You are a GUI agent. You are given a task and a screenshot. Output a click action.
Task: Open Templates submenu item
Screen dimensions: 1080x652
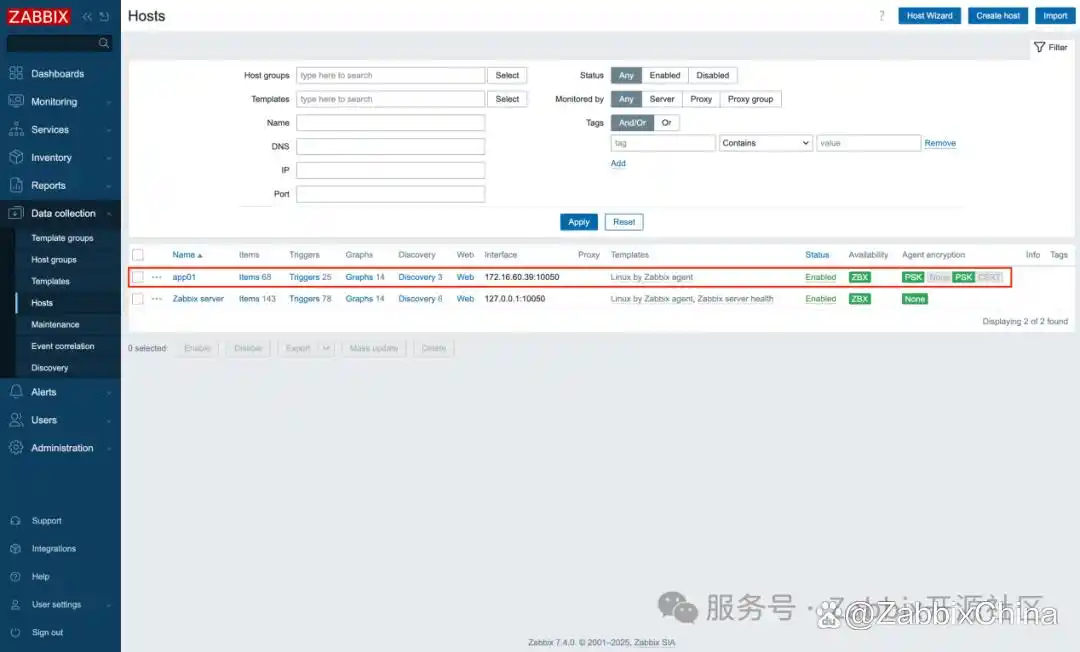[x=50, y=282]
